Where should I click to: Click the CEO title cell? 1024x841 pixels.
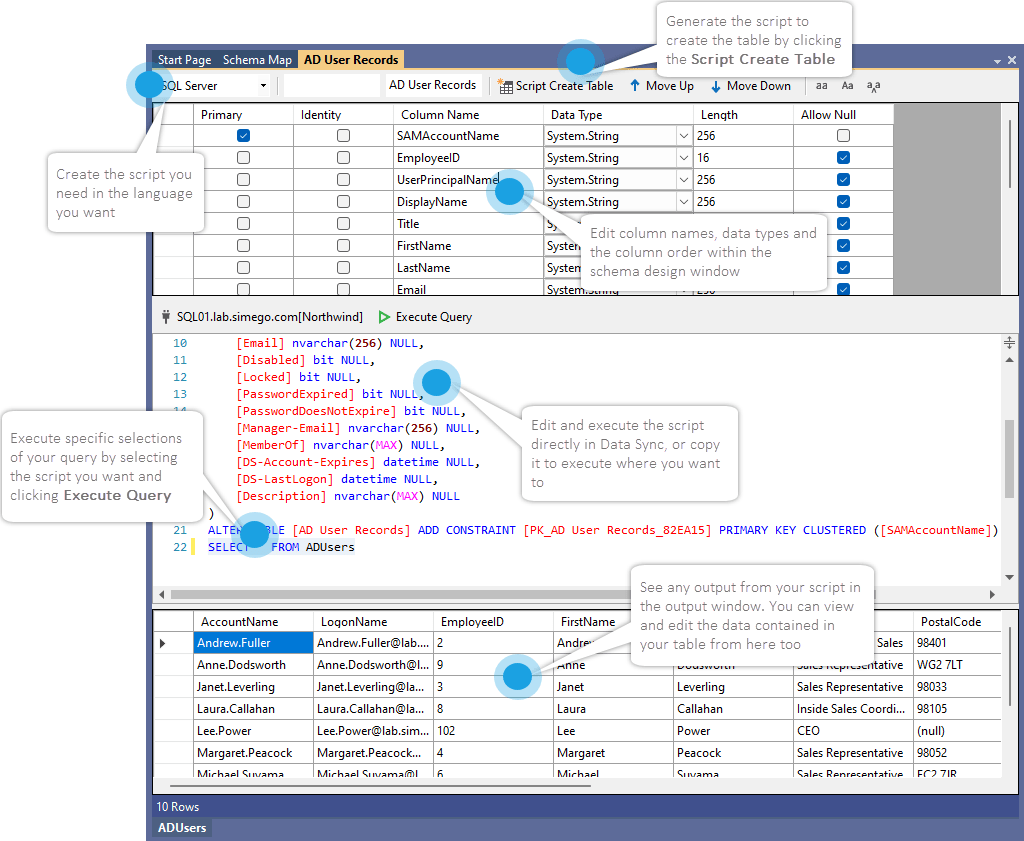(853, 731)
